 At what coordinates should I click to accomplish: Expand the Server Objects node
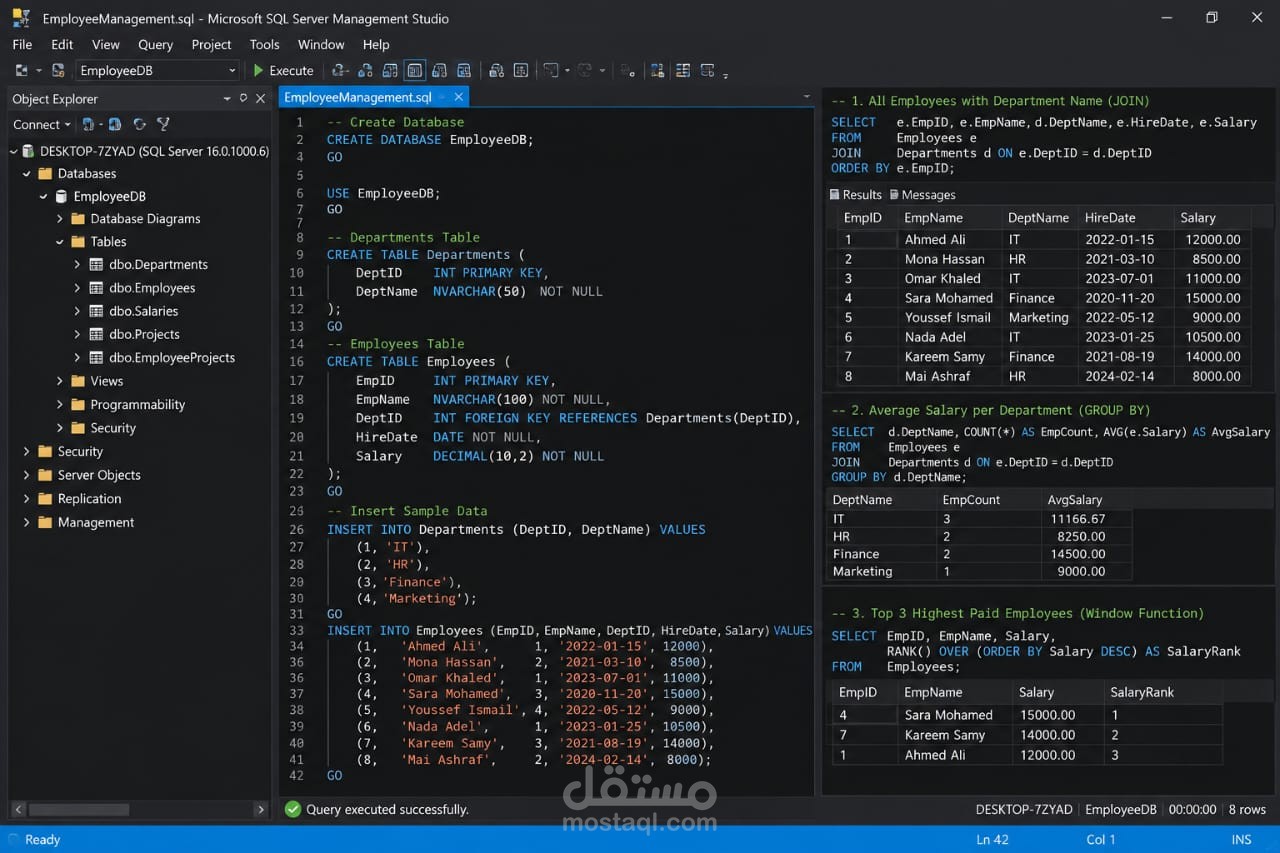27,475
